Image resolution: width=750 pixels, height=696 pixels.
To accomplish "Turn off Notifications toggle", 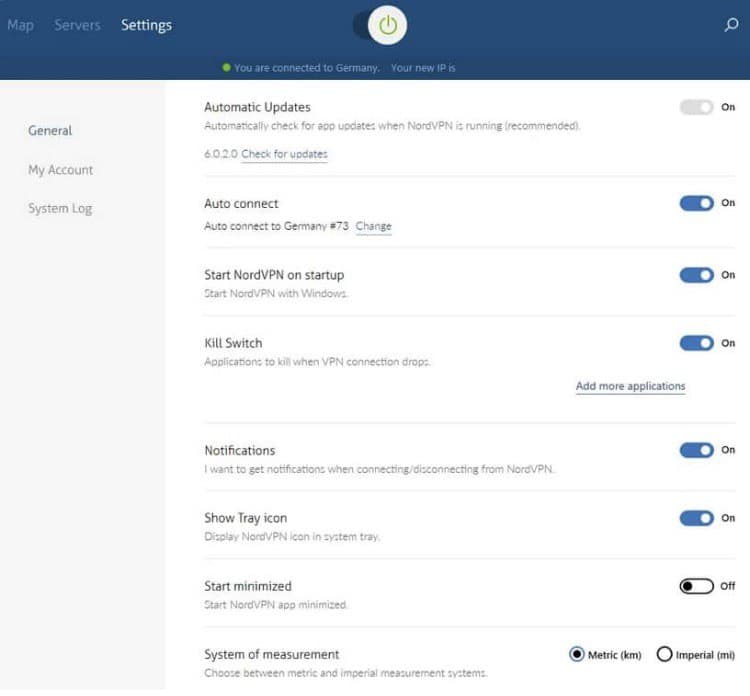I will click(x=696, y=450).
